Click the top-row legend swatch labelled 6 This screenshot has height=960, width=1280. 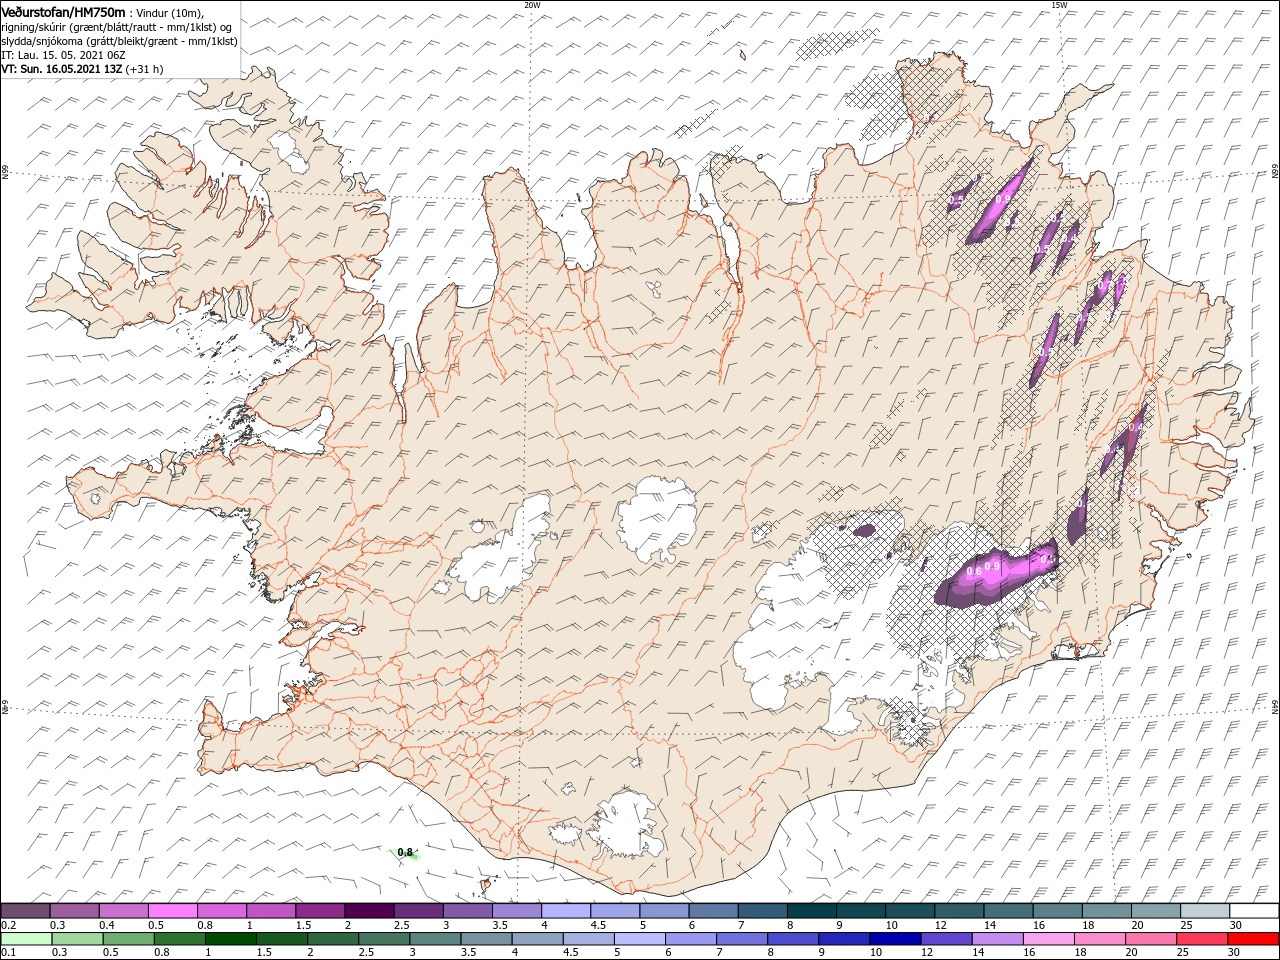point(712,911)
